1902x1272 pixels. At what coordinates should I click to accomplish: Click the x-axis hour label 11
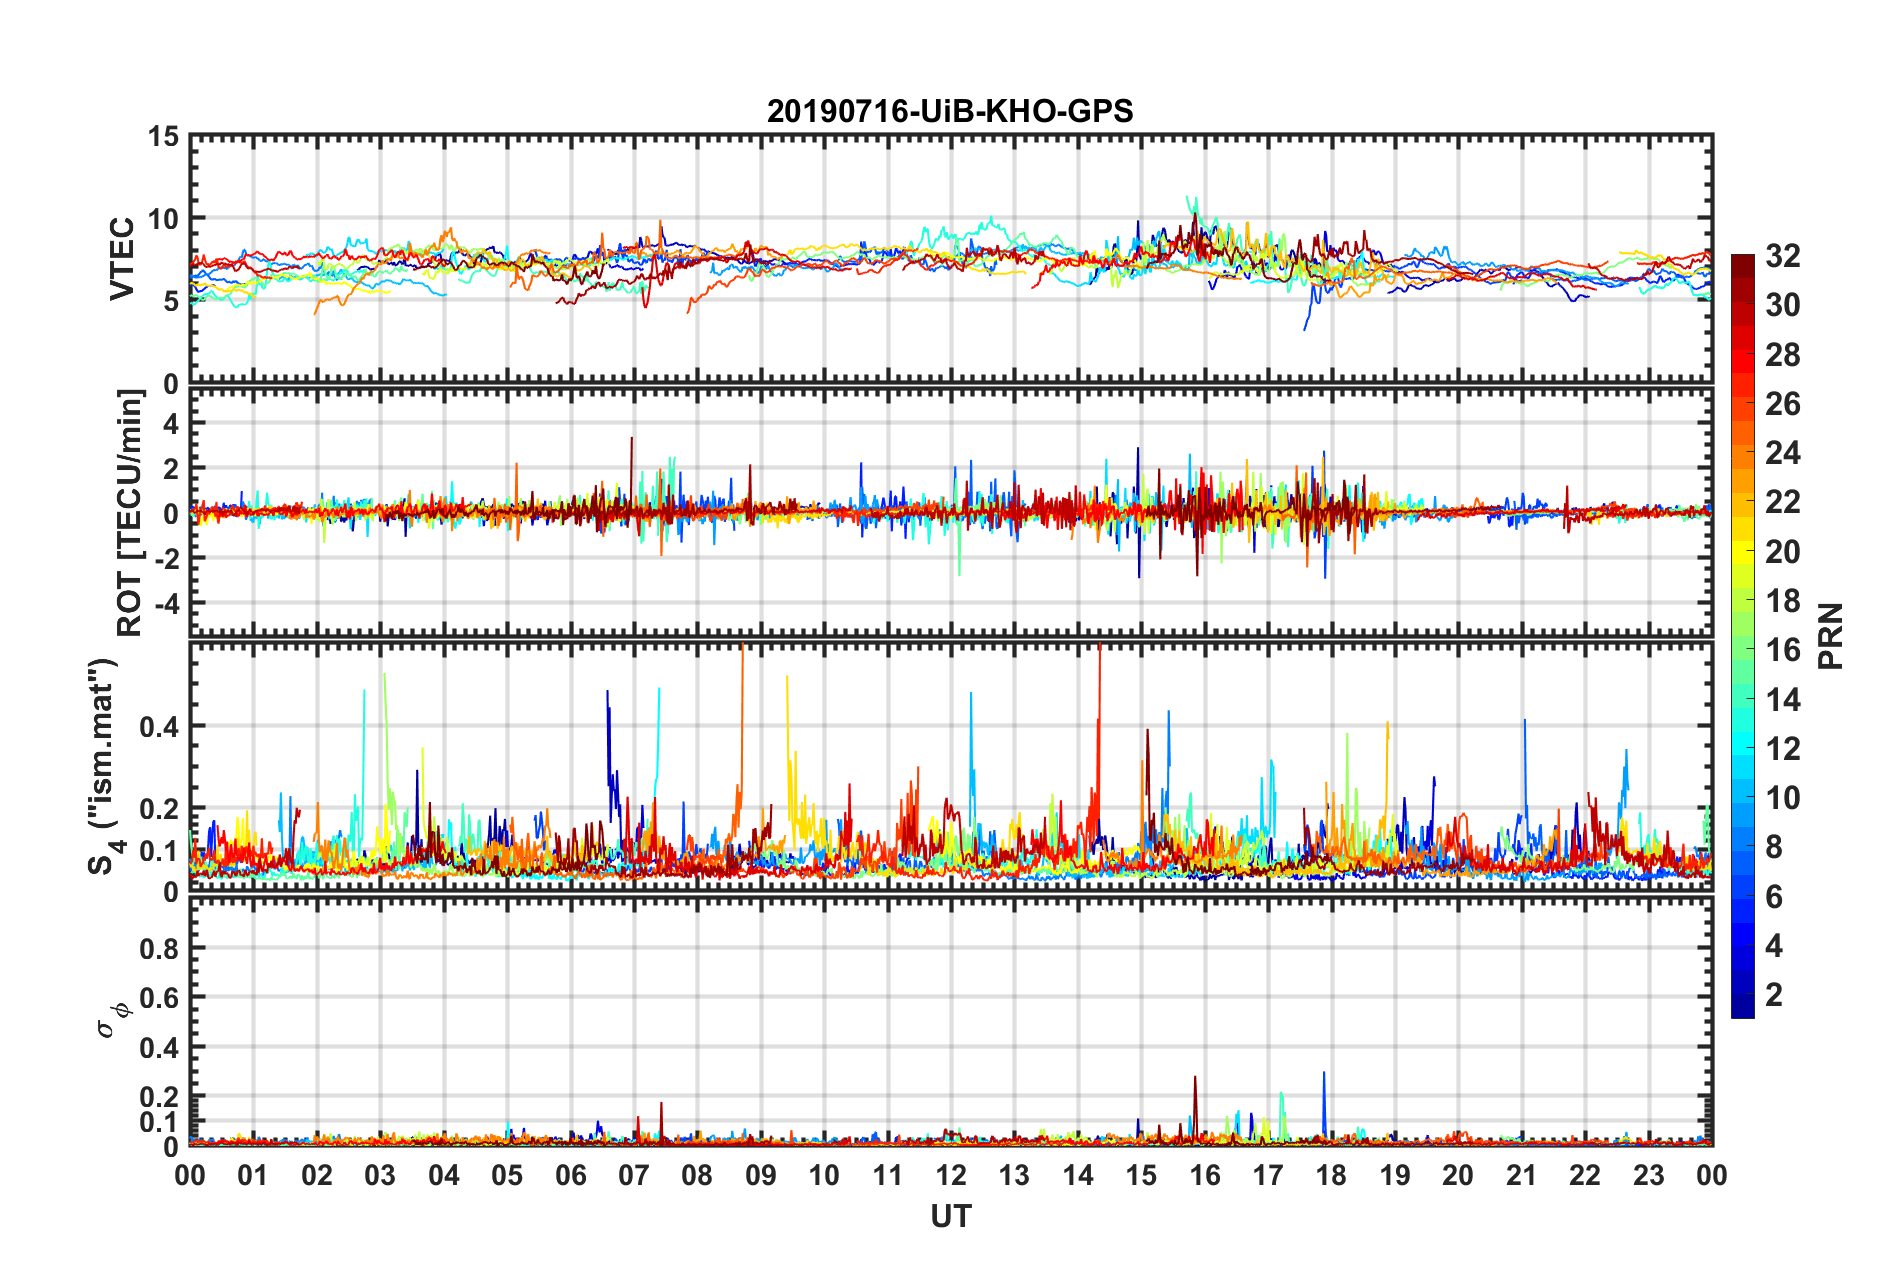pos(888,1175)
